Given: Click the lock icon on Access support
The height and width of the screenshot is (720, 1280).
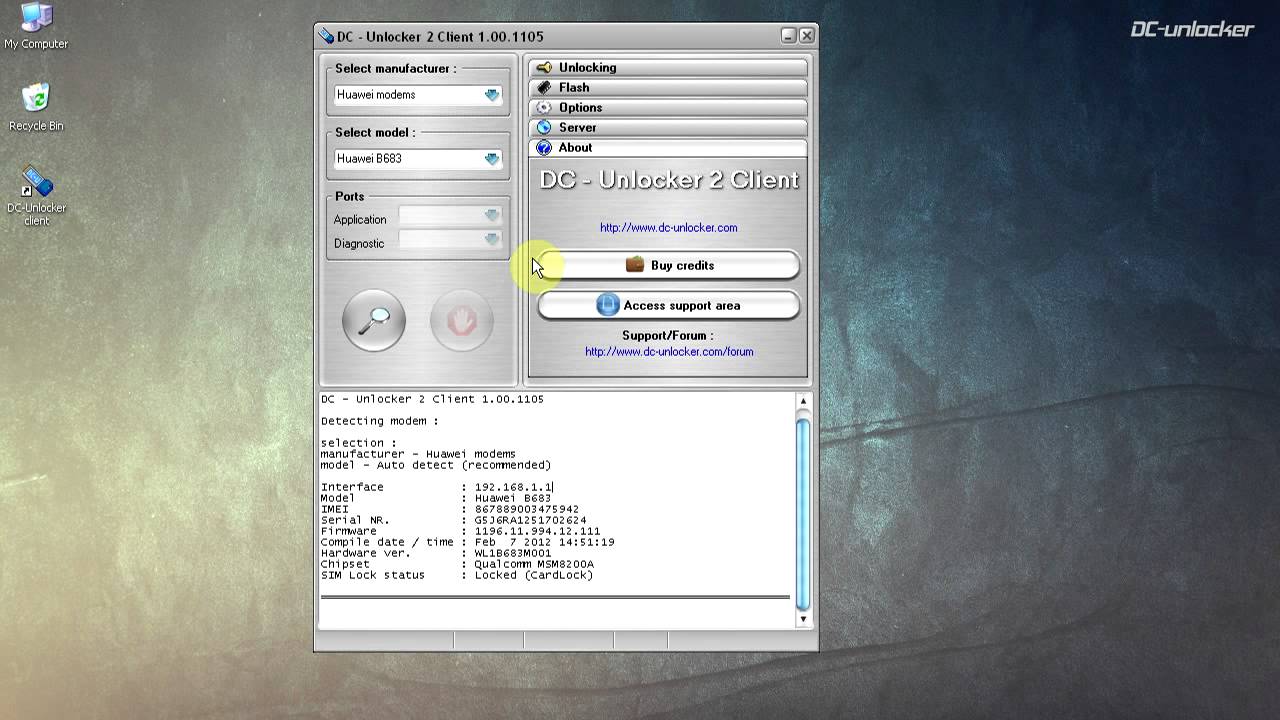Looking at the screenshot, I should 608,305.
